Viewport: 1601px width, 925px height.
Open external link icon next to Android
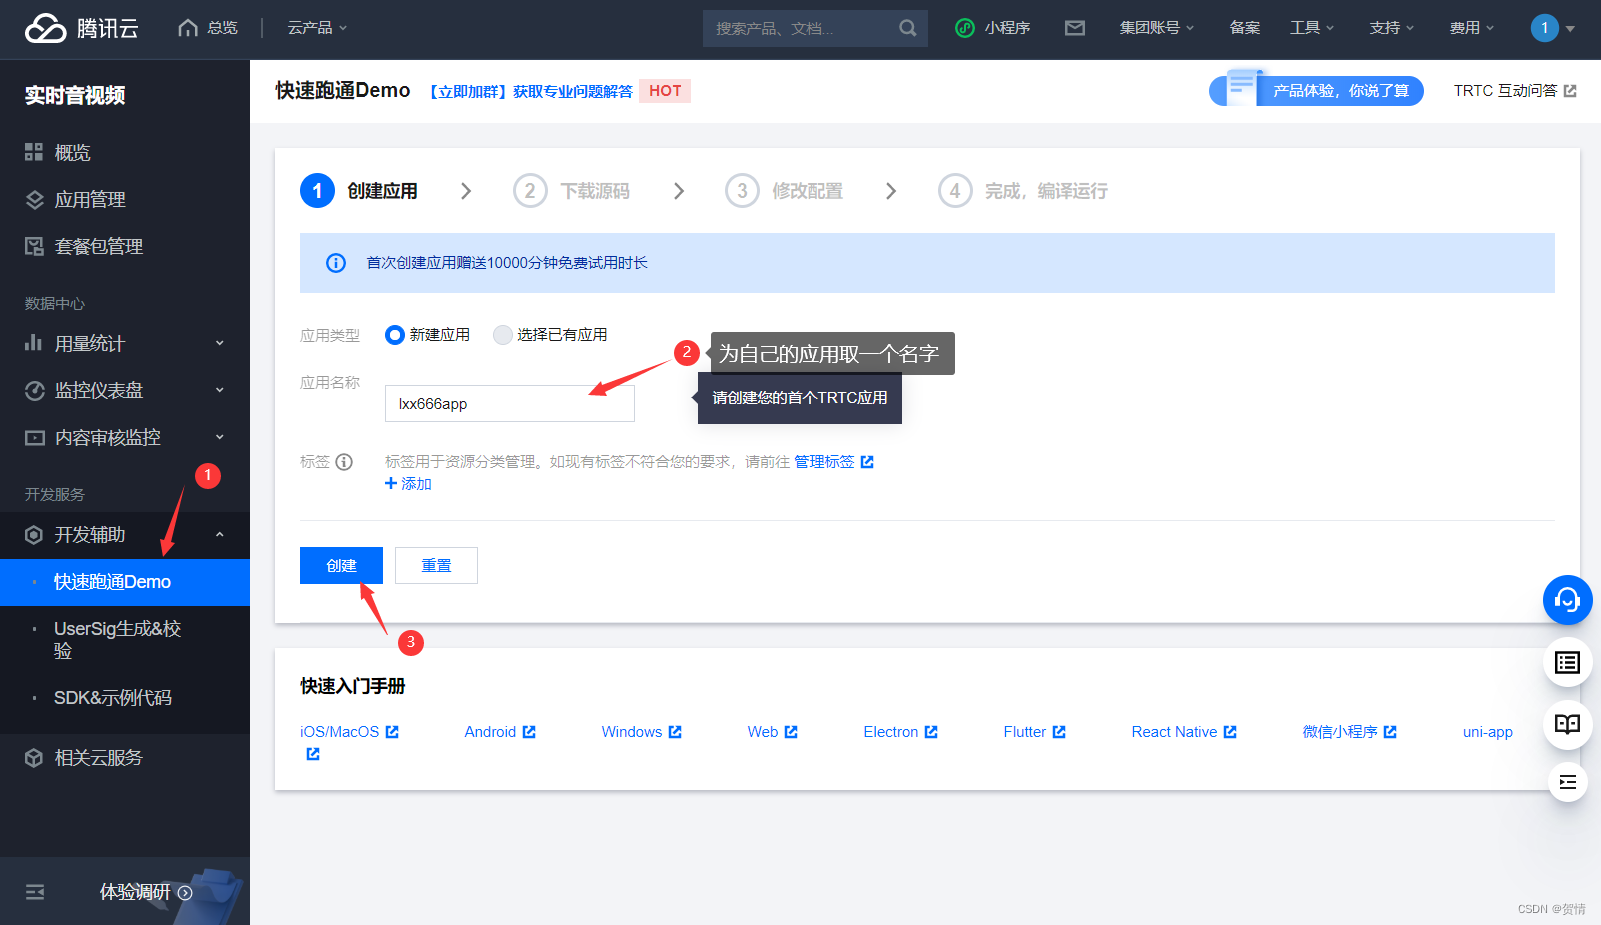click(529, 732)
